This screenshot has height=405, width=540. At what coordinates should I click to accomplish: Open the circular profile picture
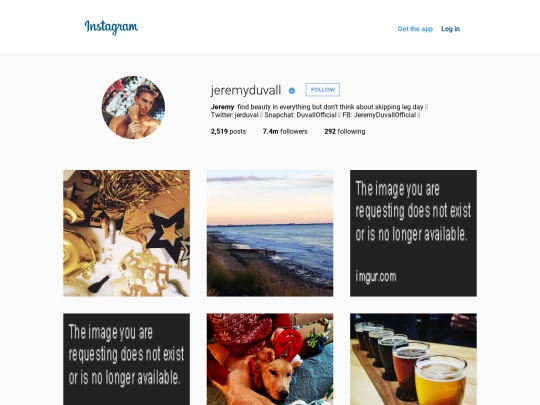point(133,107)
